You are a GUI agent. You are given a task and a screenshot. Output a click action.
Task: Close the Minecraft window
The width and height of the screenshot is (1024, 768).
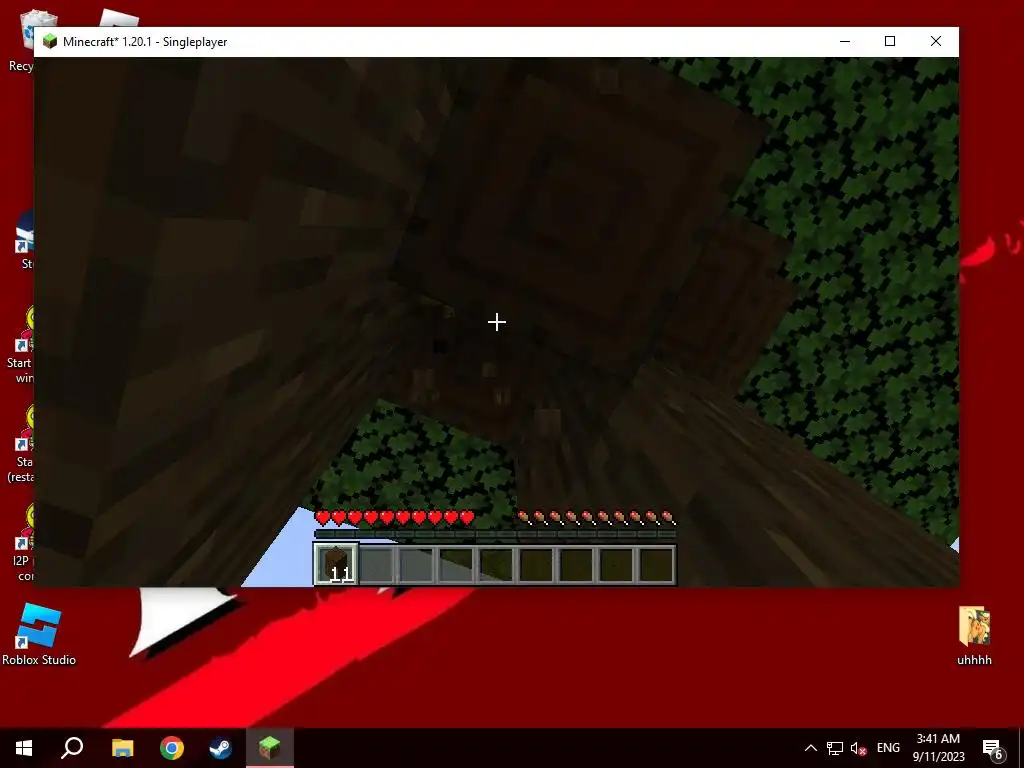pos(936,41)
